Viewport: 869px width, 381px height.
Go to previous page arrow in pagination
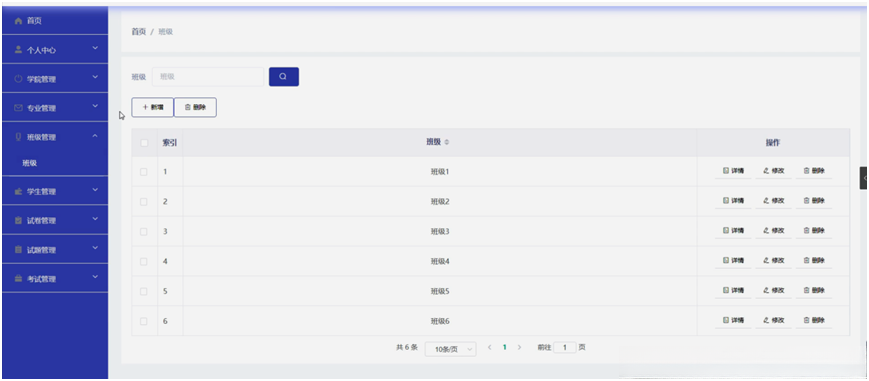(x=489, y=347)
